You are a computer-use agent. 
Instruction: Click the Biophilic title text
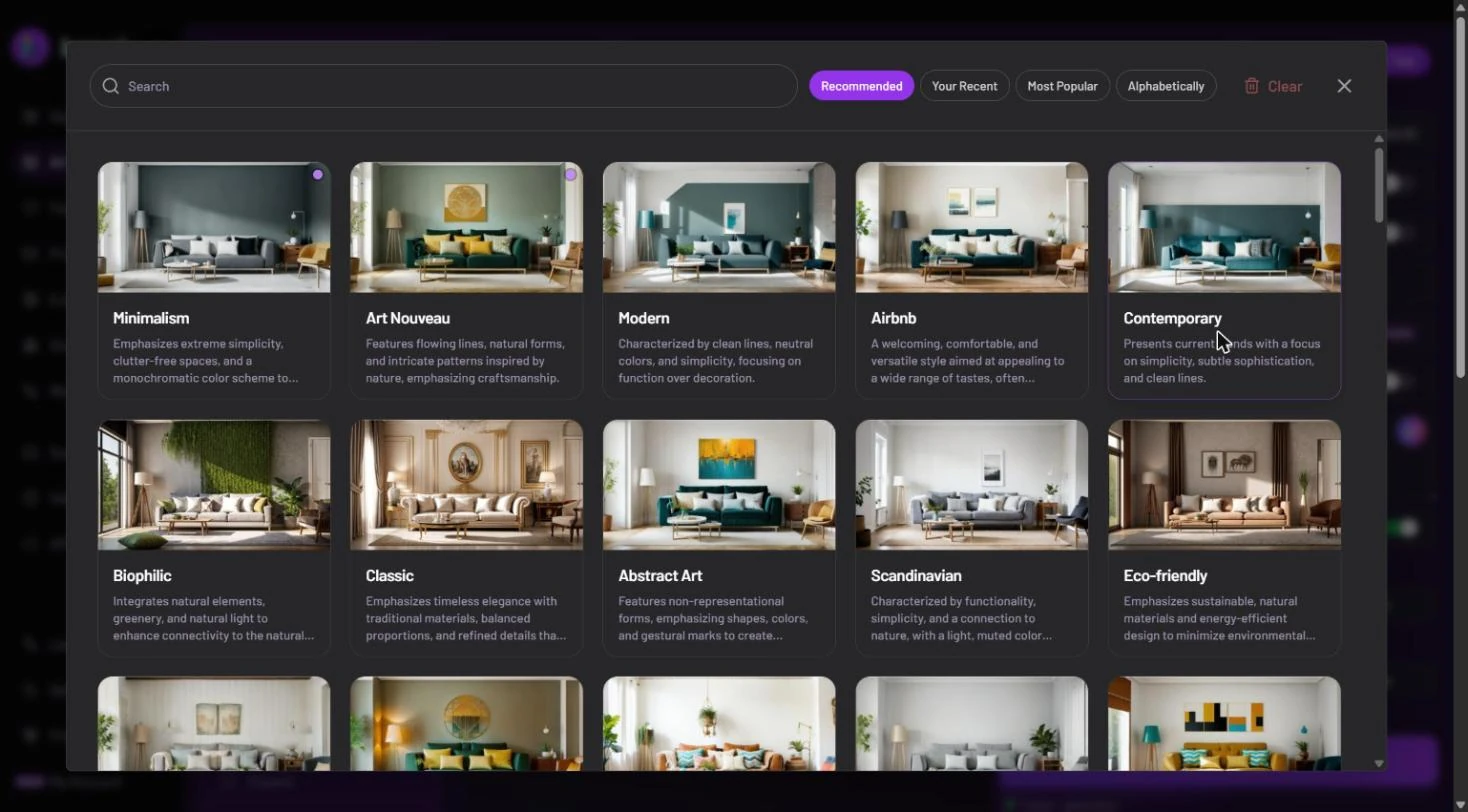pyautogui.click(x=142, y=576)
